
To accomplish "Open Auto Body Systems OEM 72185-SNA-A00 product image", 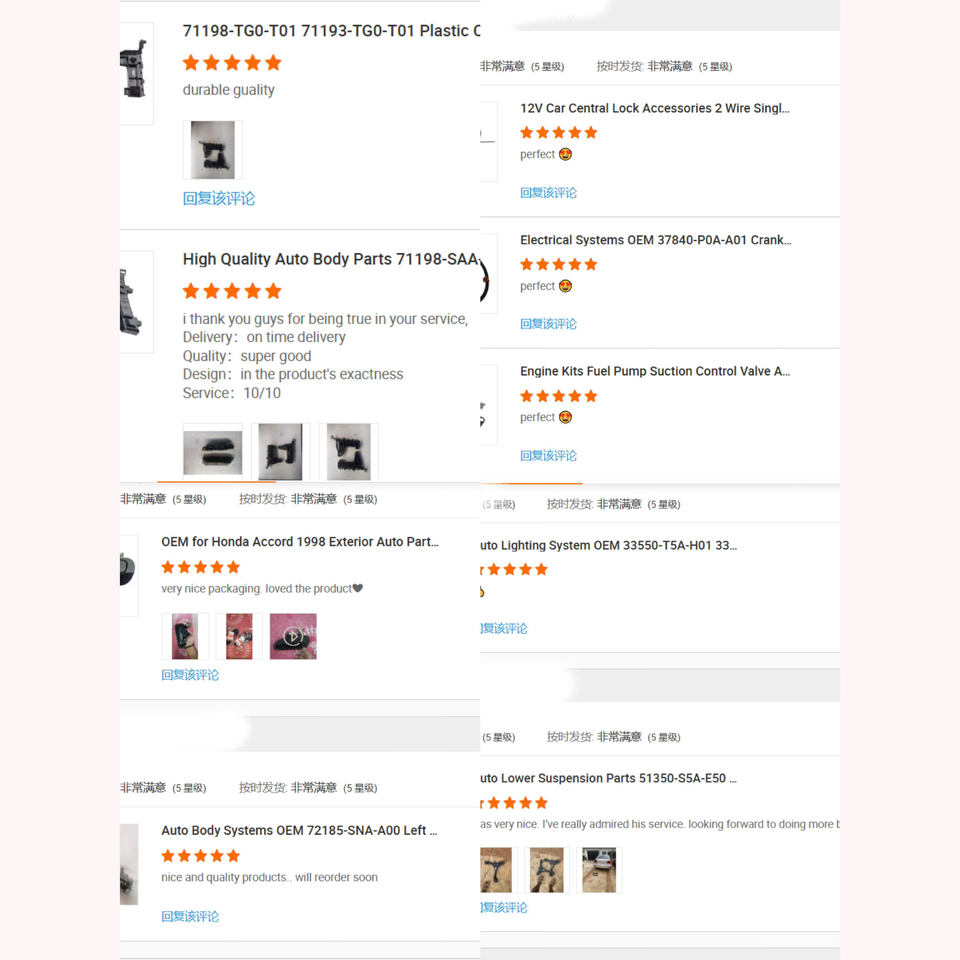I will tap(129, 864).
